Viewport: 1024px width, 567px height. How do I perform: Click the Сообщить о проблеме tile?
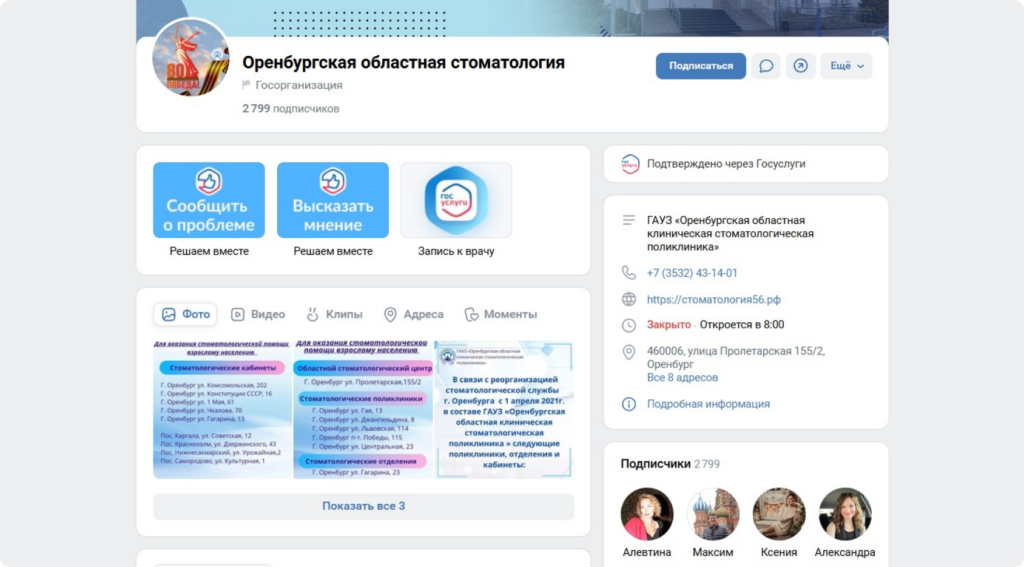(x=209, y=200)
